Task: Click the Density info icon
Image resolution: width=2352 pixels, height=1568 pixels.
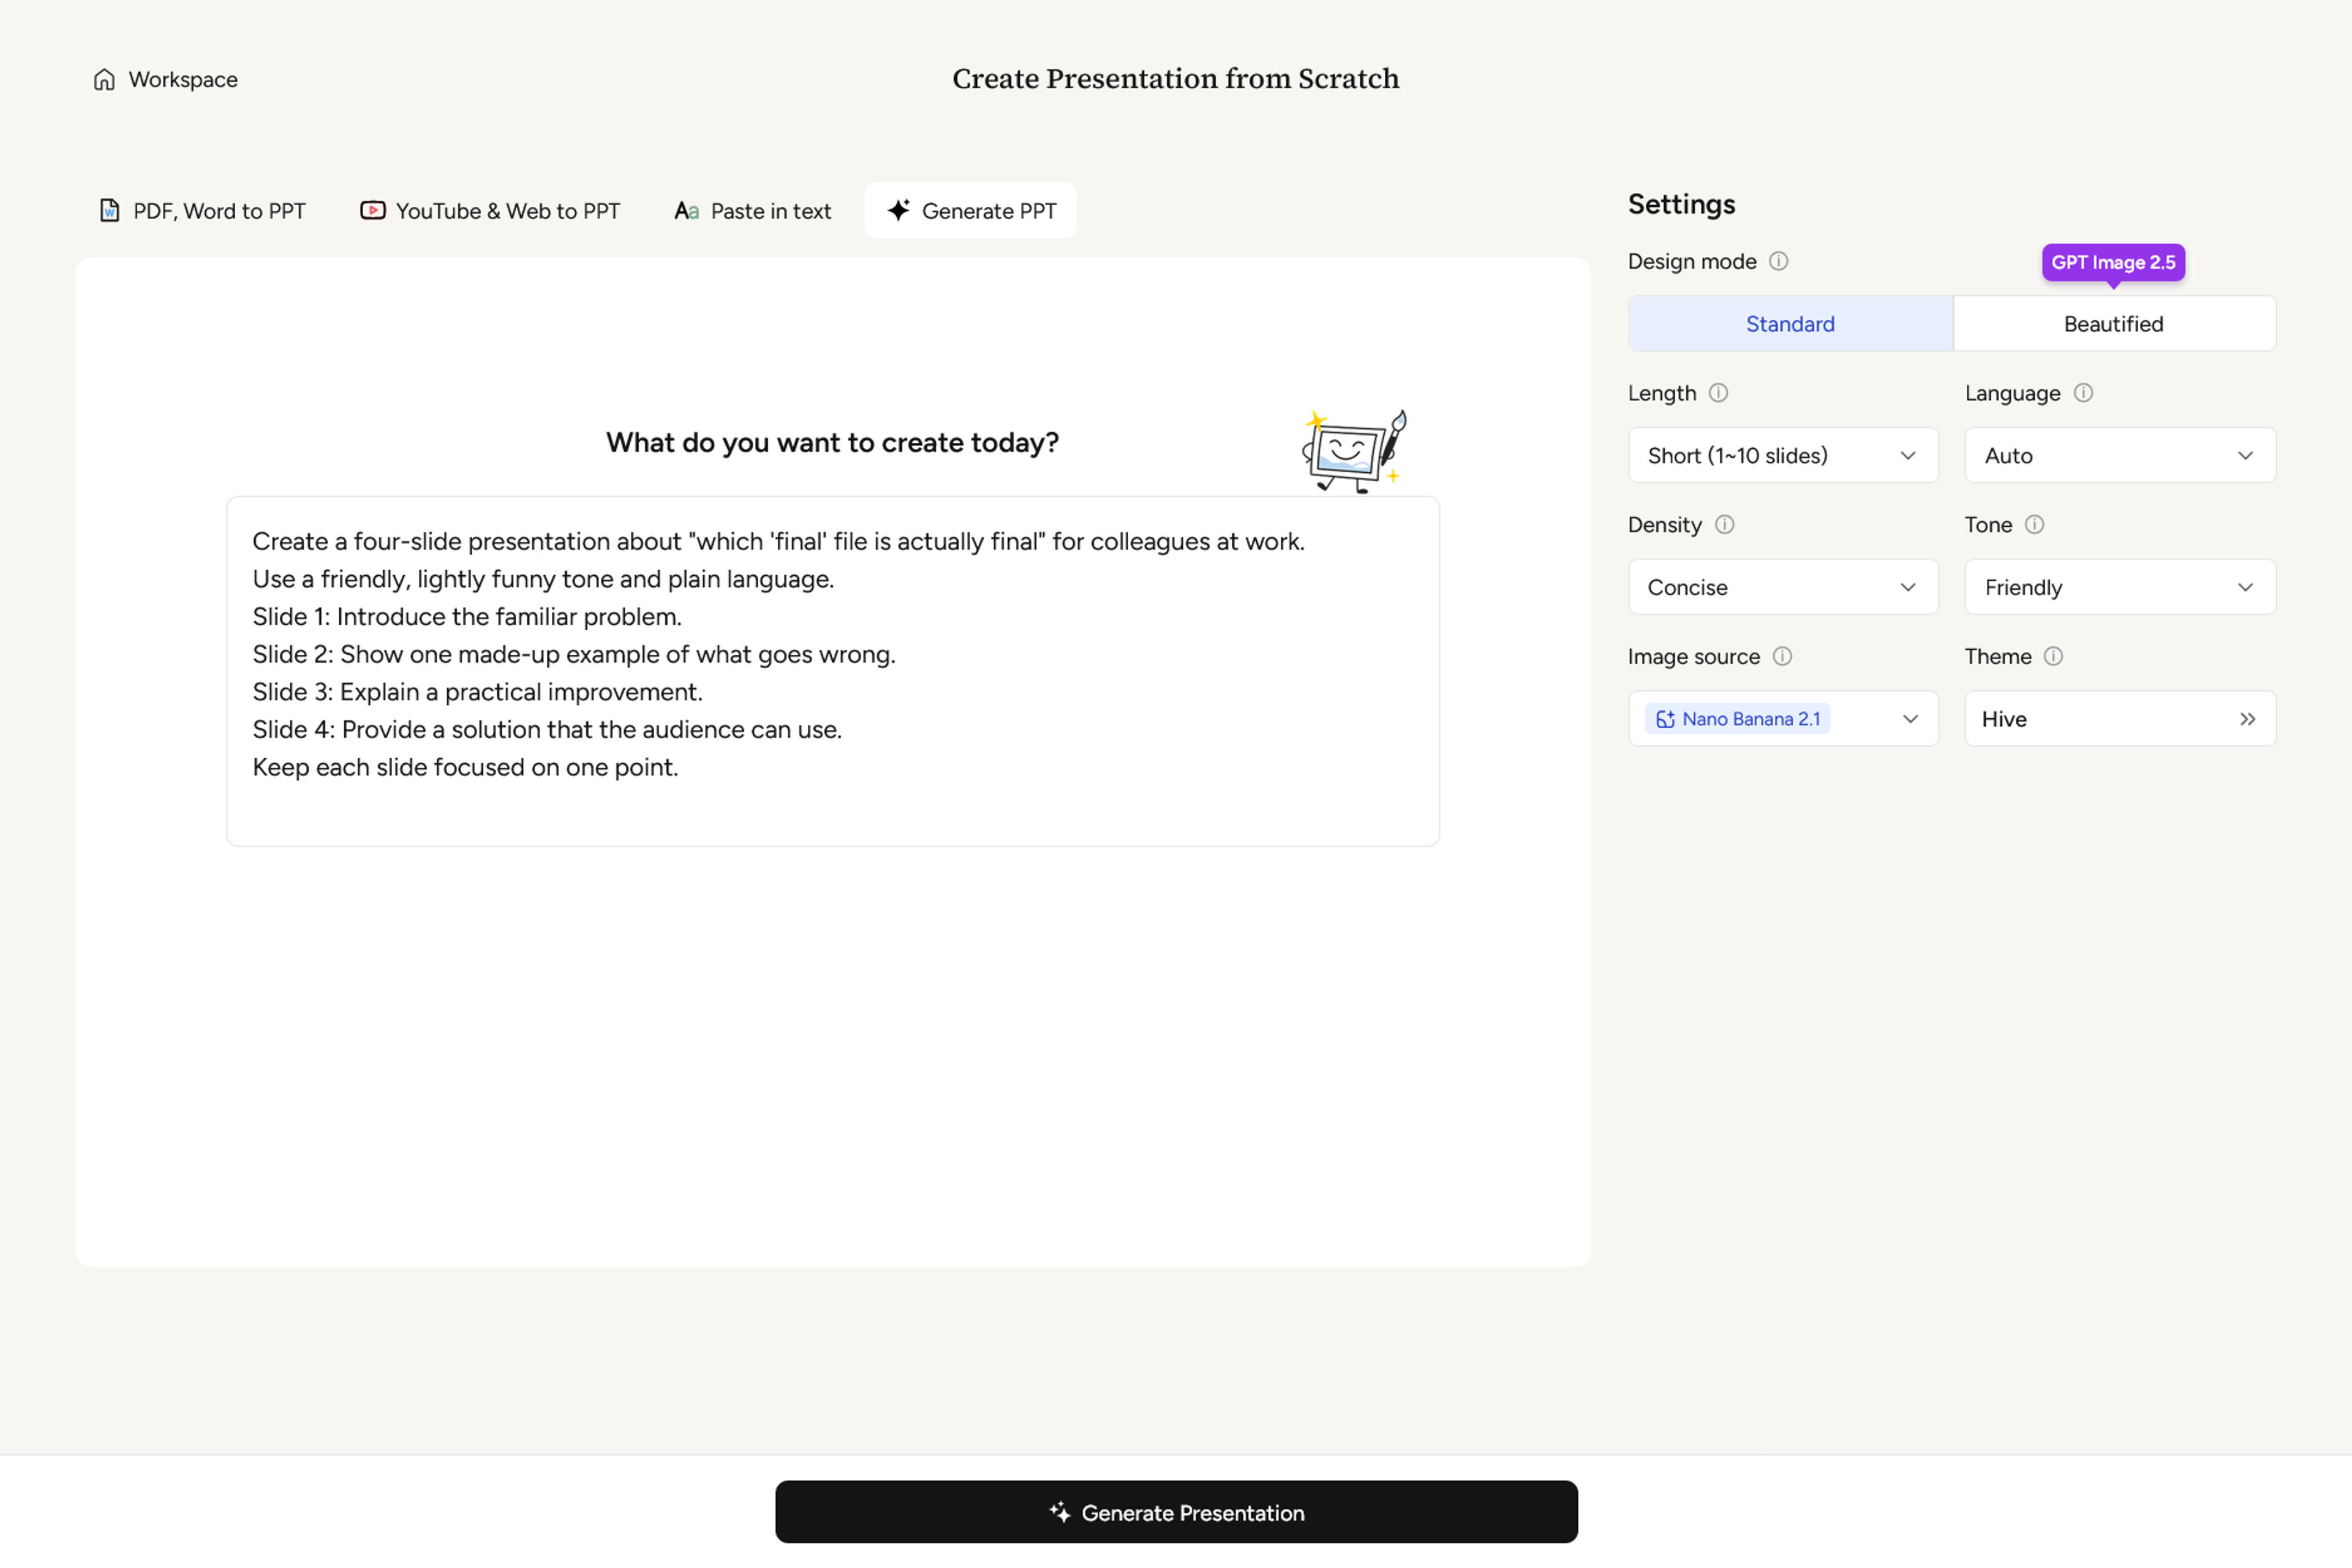Action: coord(1725,525)
